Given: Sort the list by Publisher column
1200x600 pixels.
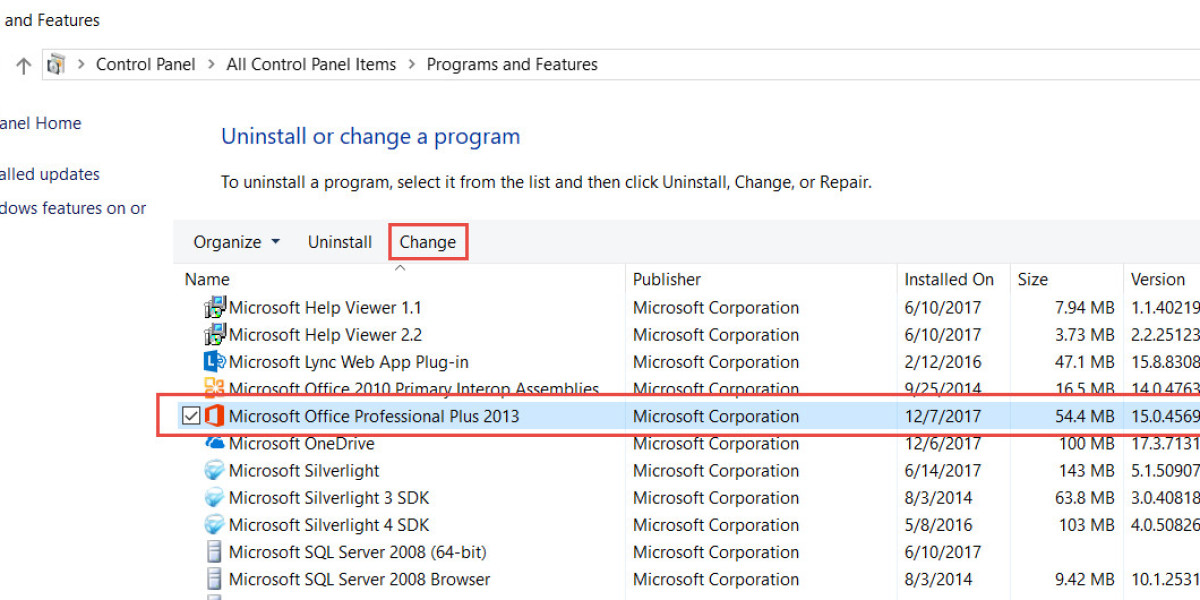Looking at the screenshot, I should (667, 280).
